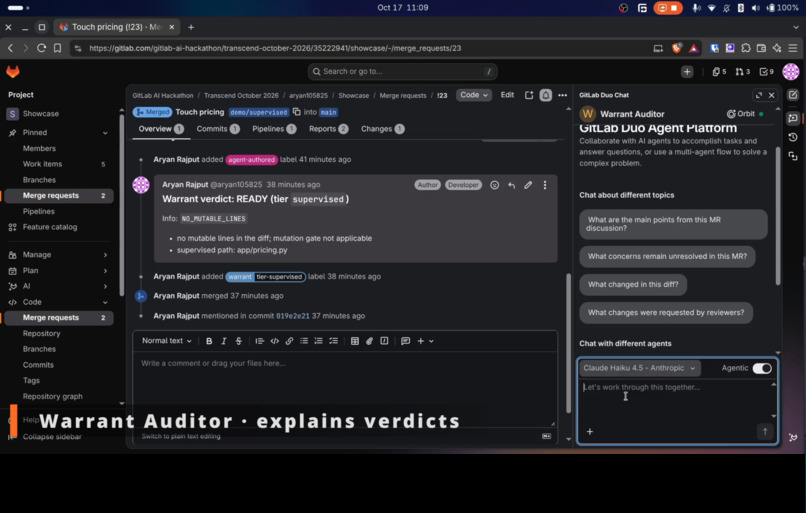
Task: Click the Search or go to field
Action: tap(402, 72)
